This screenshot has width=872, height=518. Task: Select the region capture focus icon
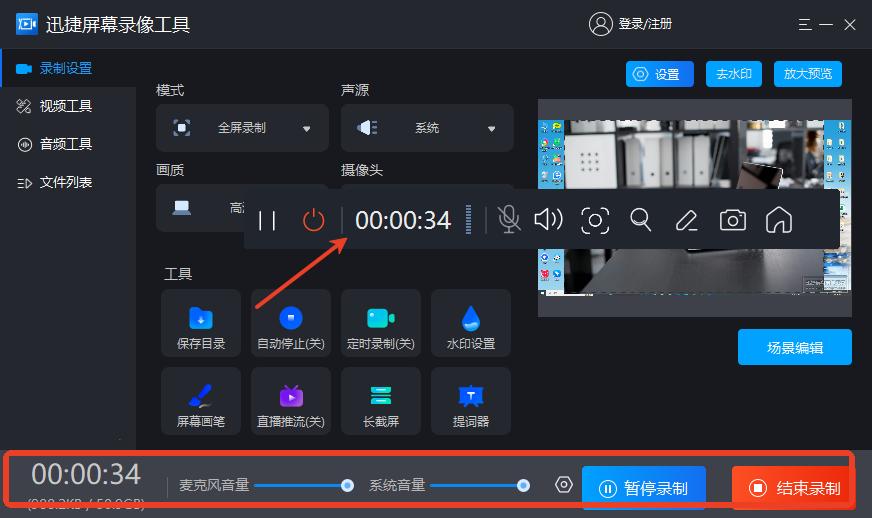coord(594,220)
